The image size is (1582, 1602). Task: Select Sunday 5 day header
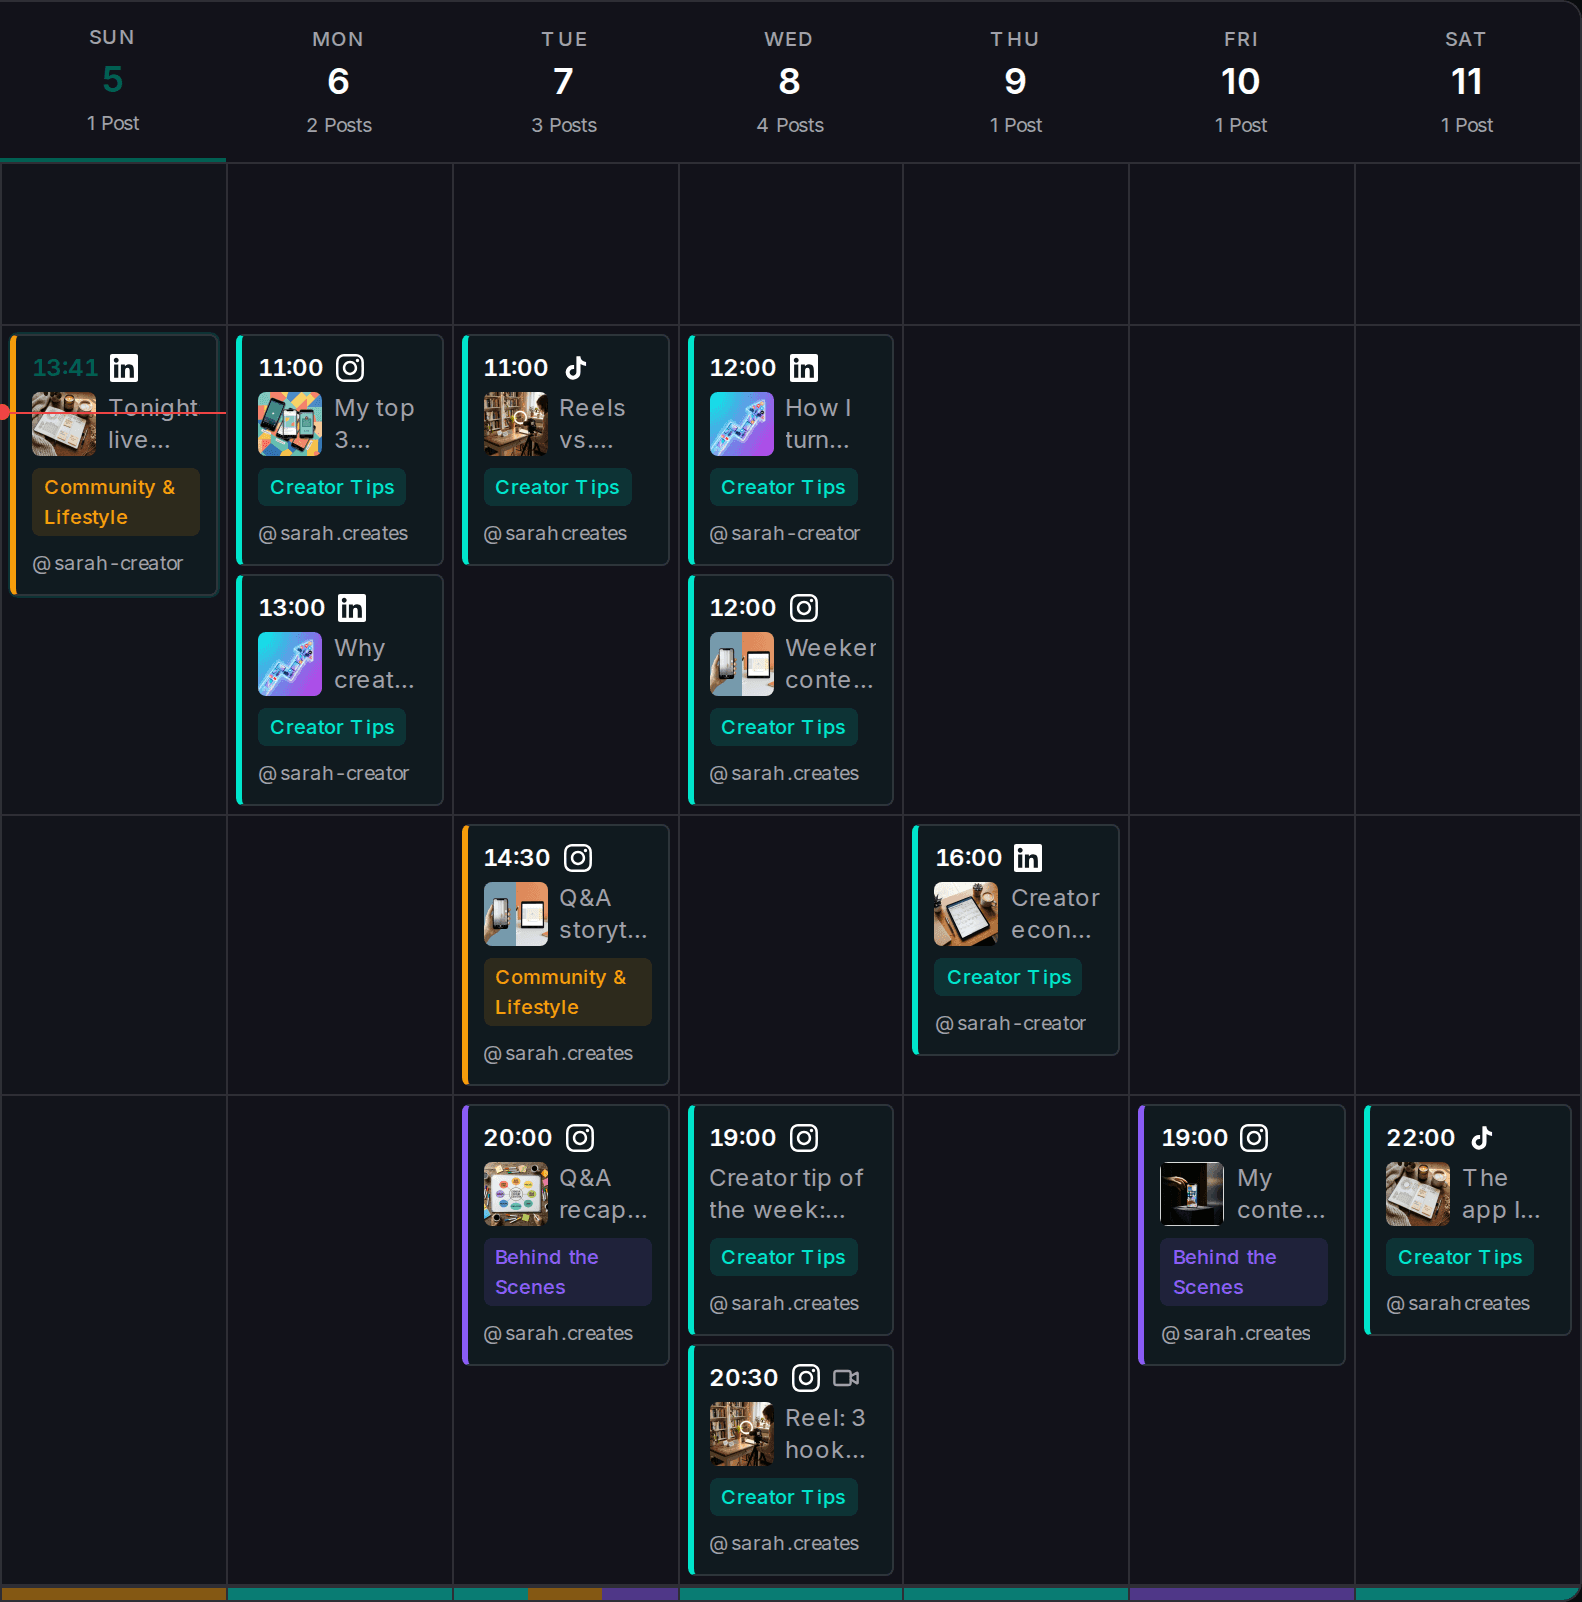click(113, 81)
